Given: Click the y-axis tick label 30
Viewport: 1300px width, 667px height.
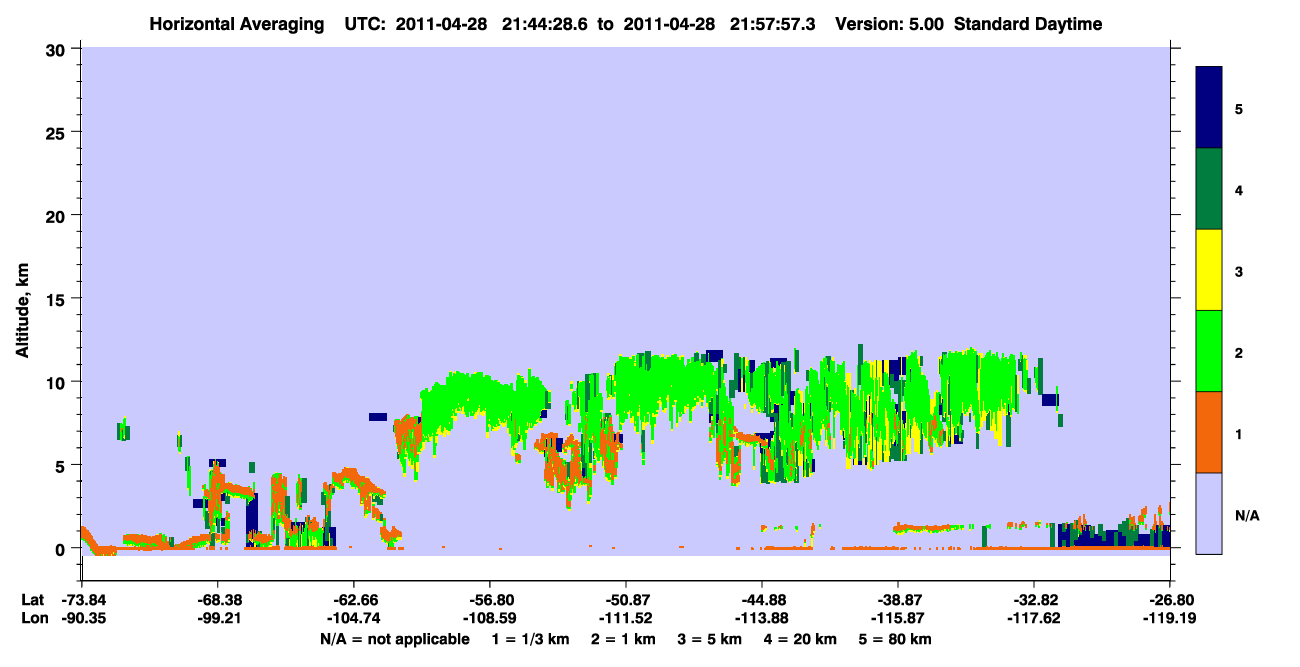Looking at the screenshot, I should click(x=57, y=48).
